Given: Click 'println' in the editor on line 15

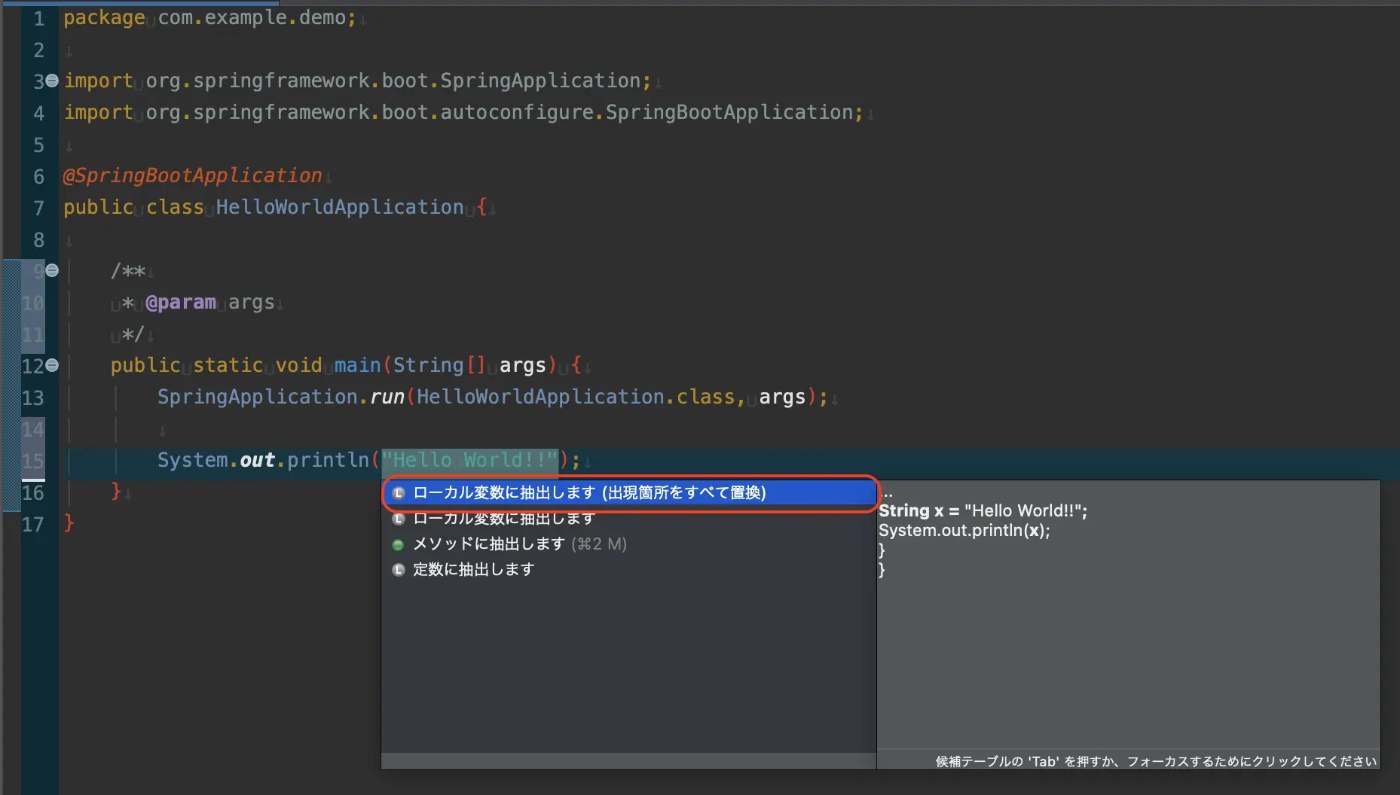Looking at the screenshot, I should (328, 460).
